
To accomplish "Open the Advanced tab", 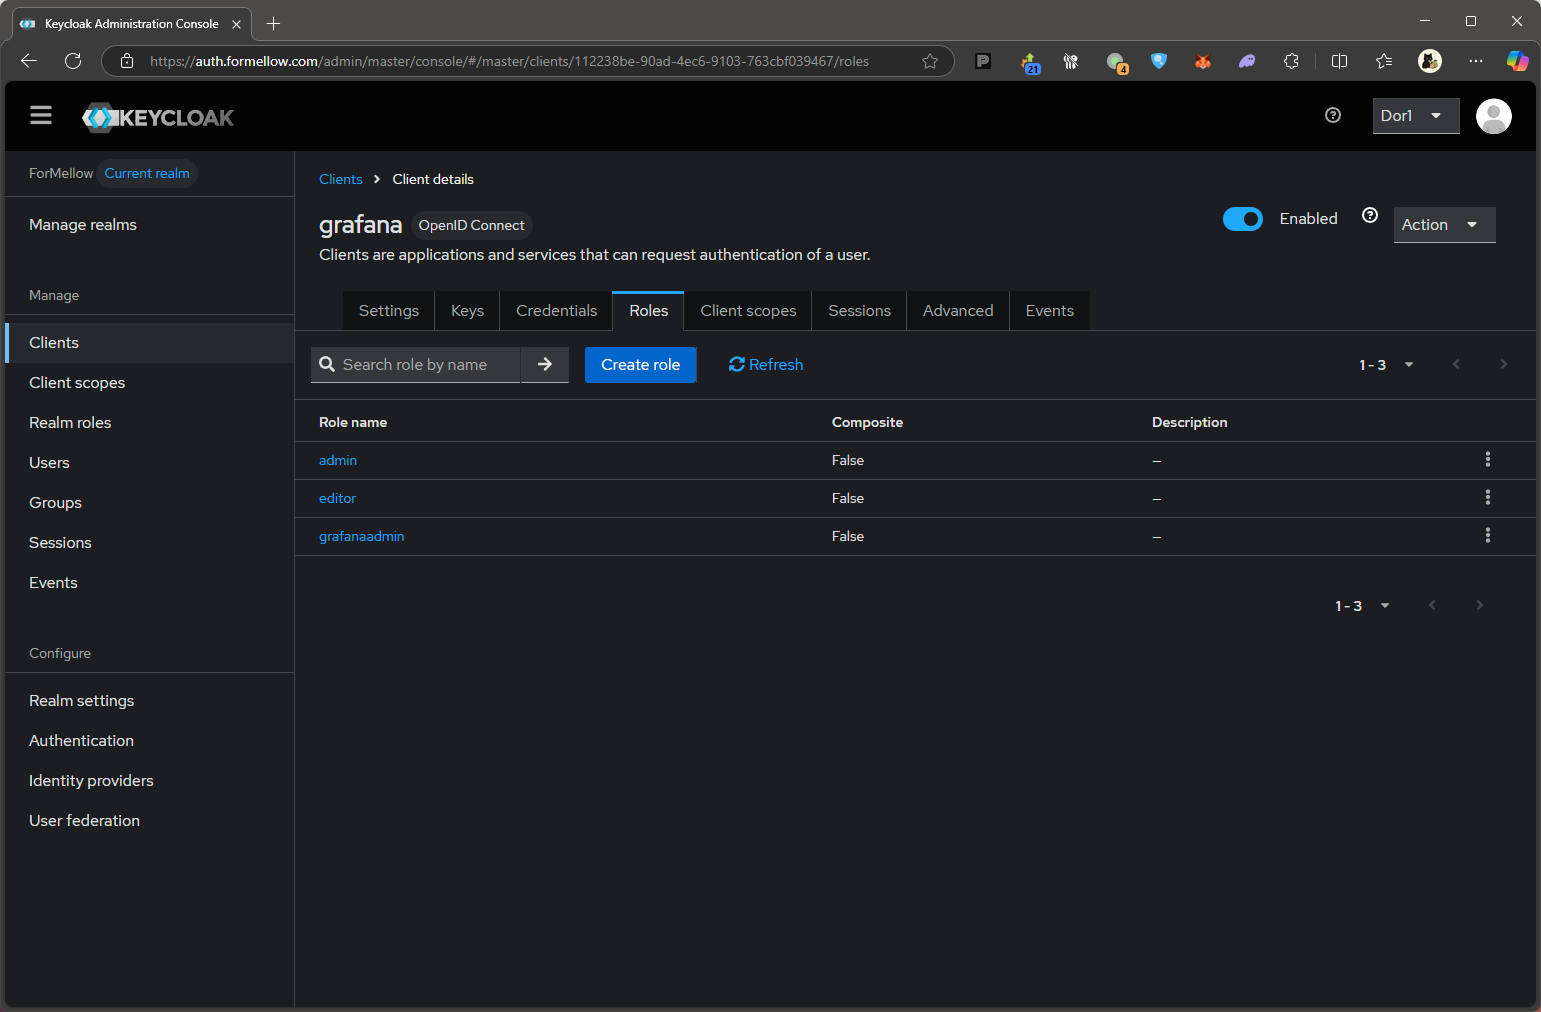I will point(958,311).
